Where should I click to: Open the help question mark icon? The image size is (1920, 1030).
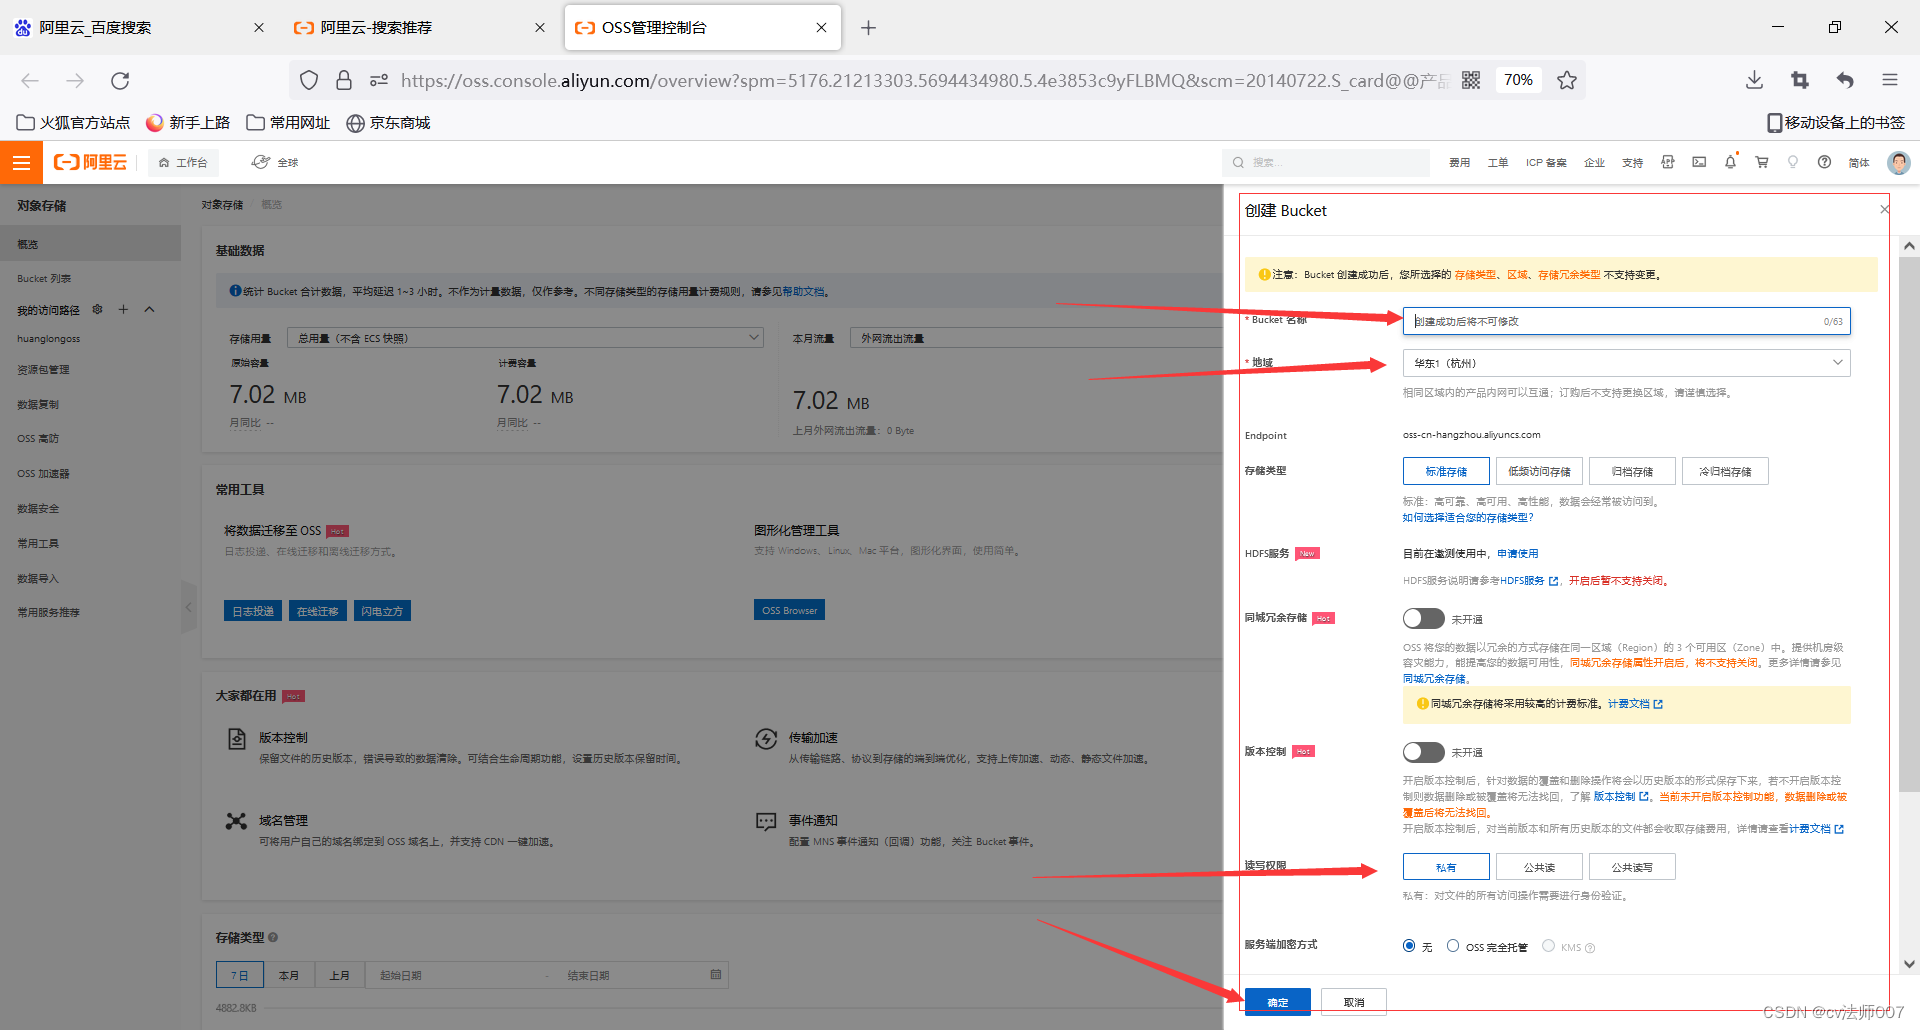pos(1824,162)
